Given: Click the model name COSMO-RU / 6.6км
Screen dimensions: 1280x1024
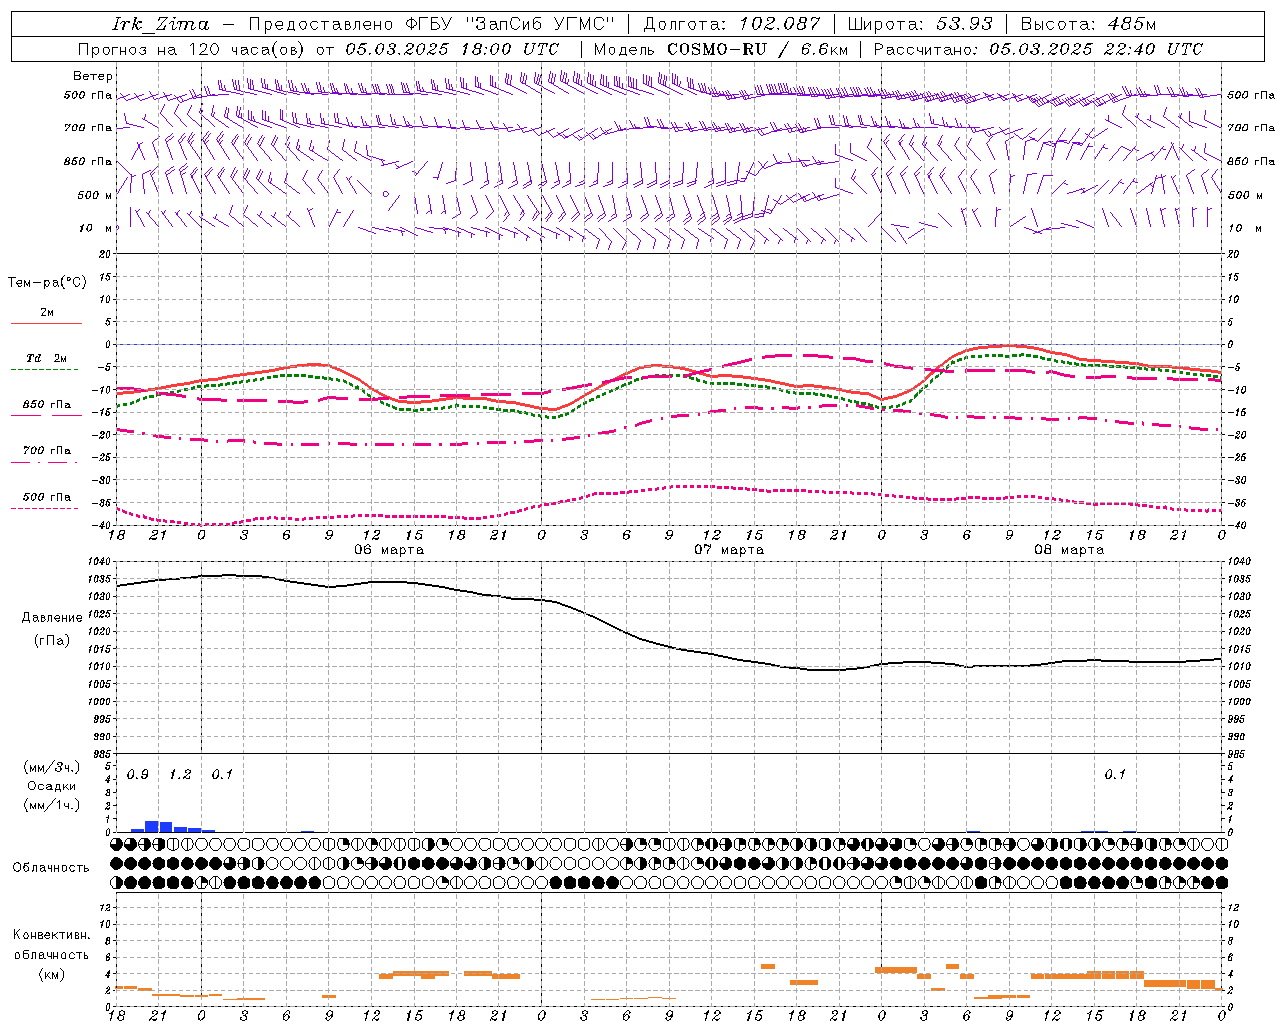Looking at the screenshot, I should (758, 49).
